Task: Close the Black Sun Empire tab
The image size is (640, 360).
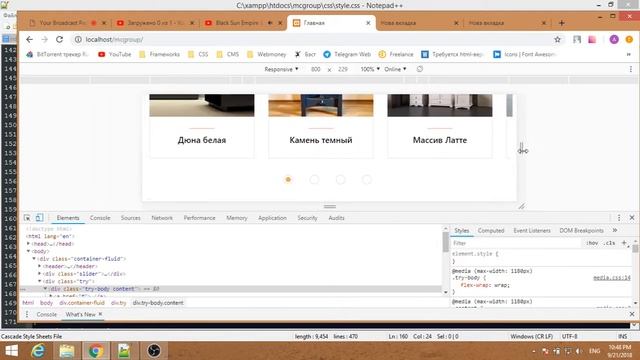Action: pos(280,23)
